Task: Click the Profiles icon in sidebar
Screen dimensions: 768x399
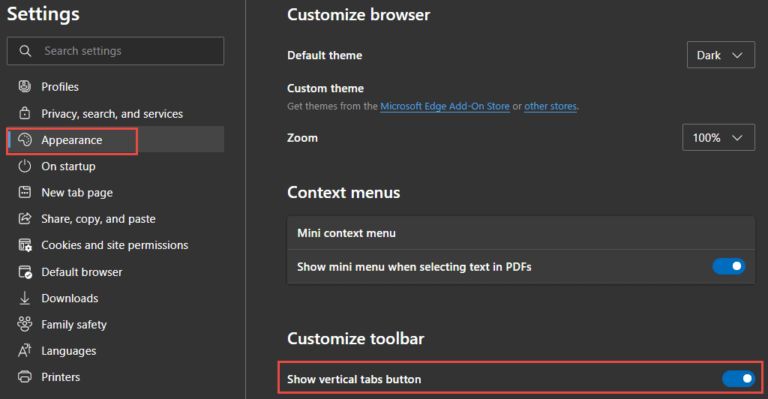Action: (x=24, y=87)
